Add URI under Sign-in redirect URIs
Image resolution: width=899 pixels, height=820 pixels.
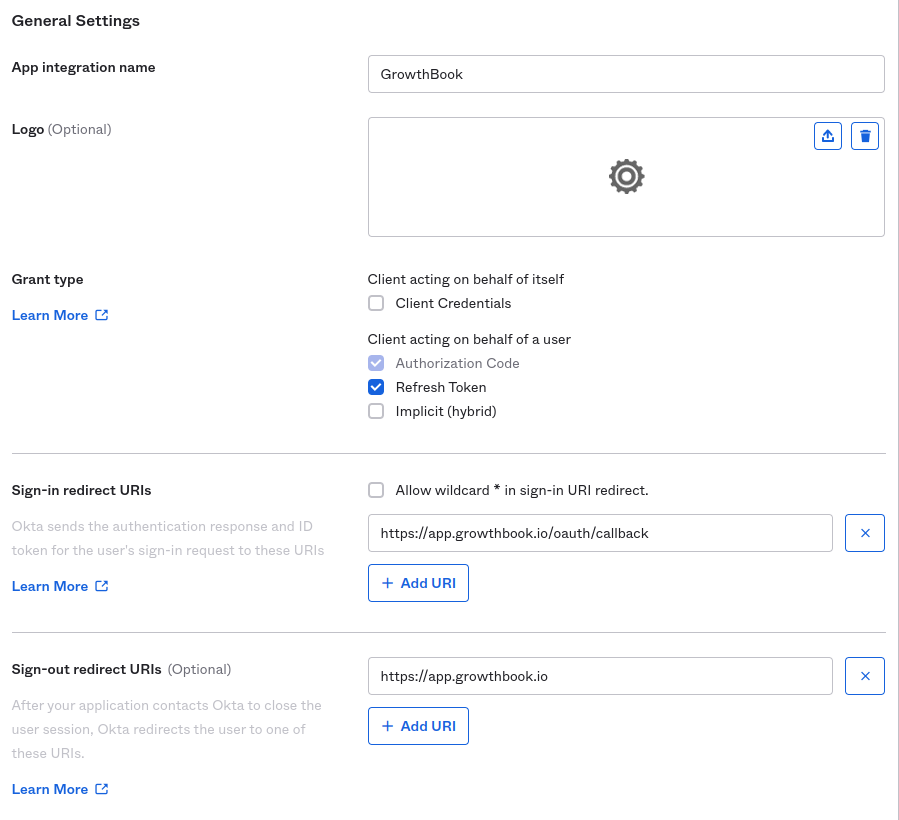click(418, 583)
